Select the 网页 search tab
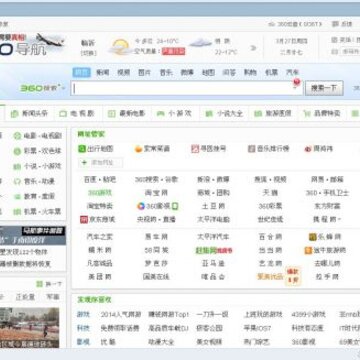The width and height of the screenshot is (360, 360). [81, 72]
